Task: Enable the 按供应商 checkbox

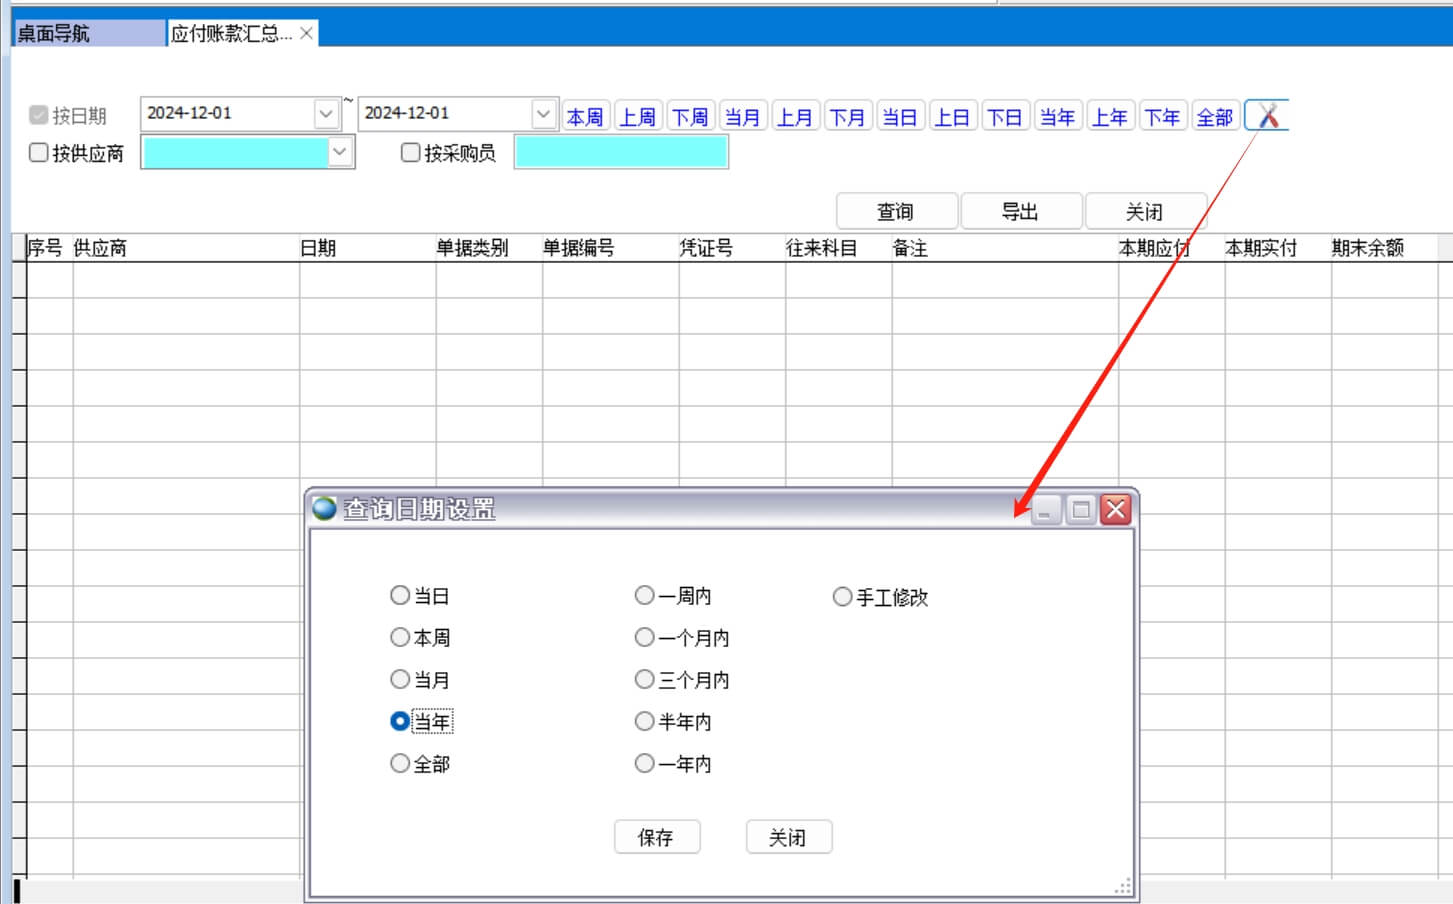Action: [39, 153]
